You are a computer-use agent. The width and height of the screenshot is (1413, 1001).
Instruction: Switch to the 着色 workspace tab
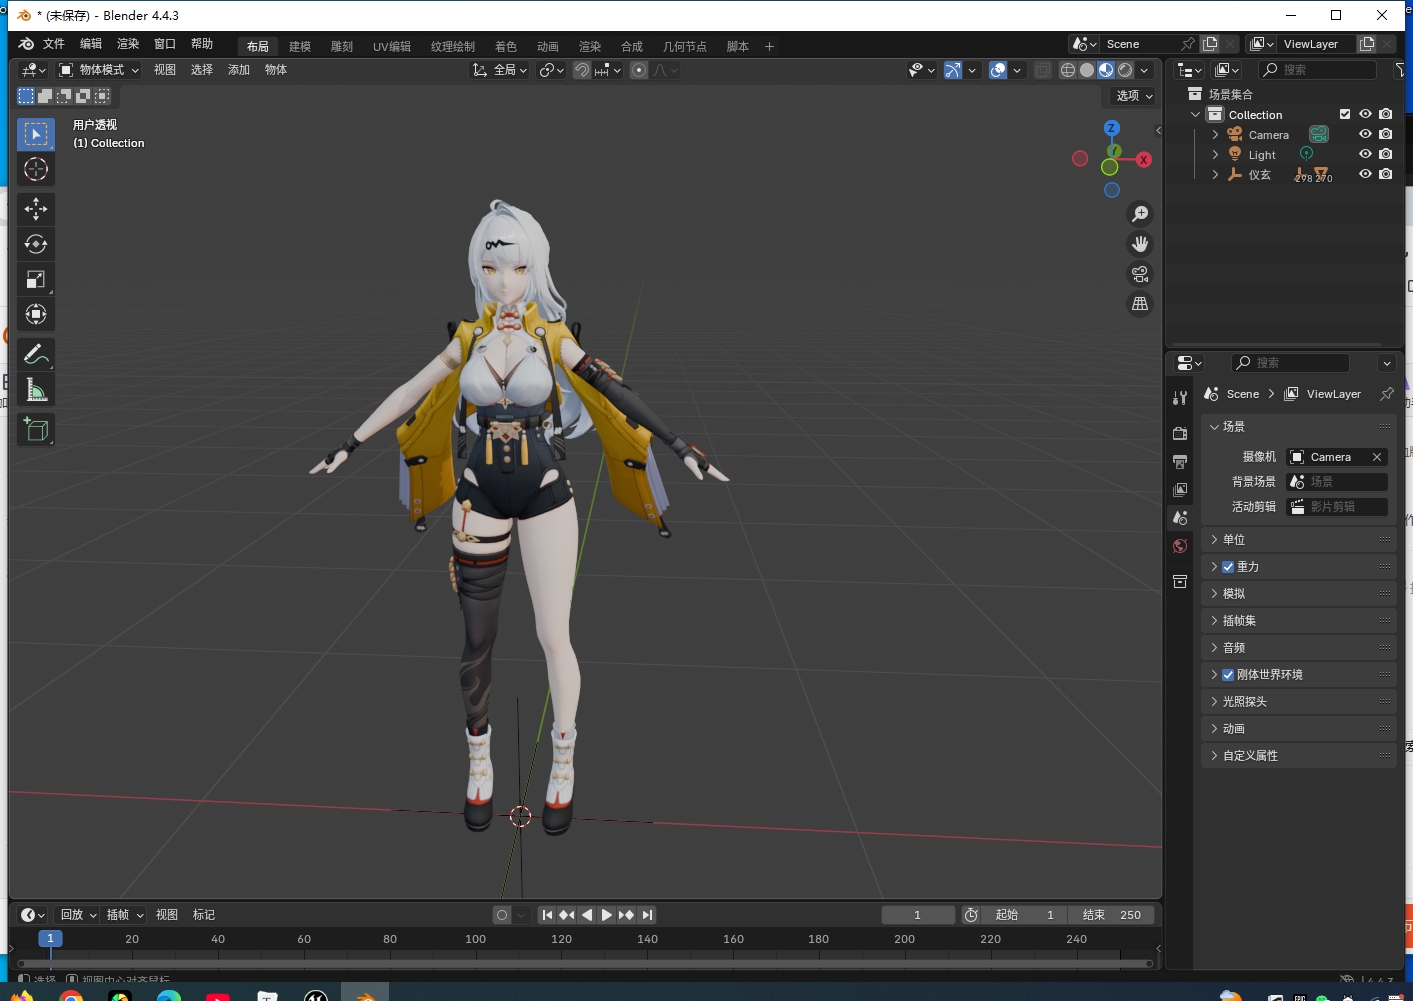tap(506, 46)
